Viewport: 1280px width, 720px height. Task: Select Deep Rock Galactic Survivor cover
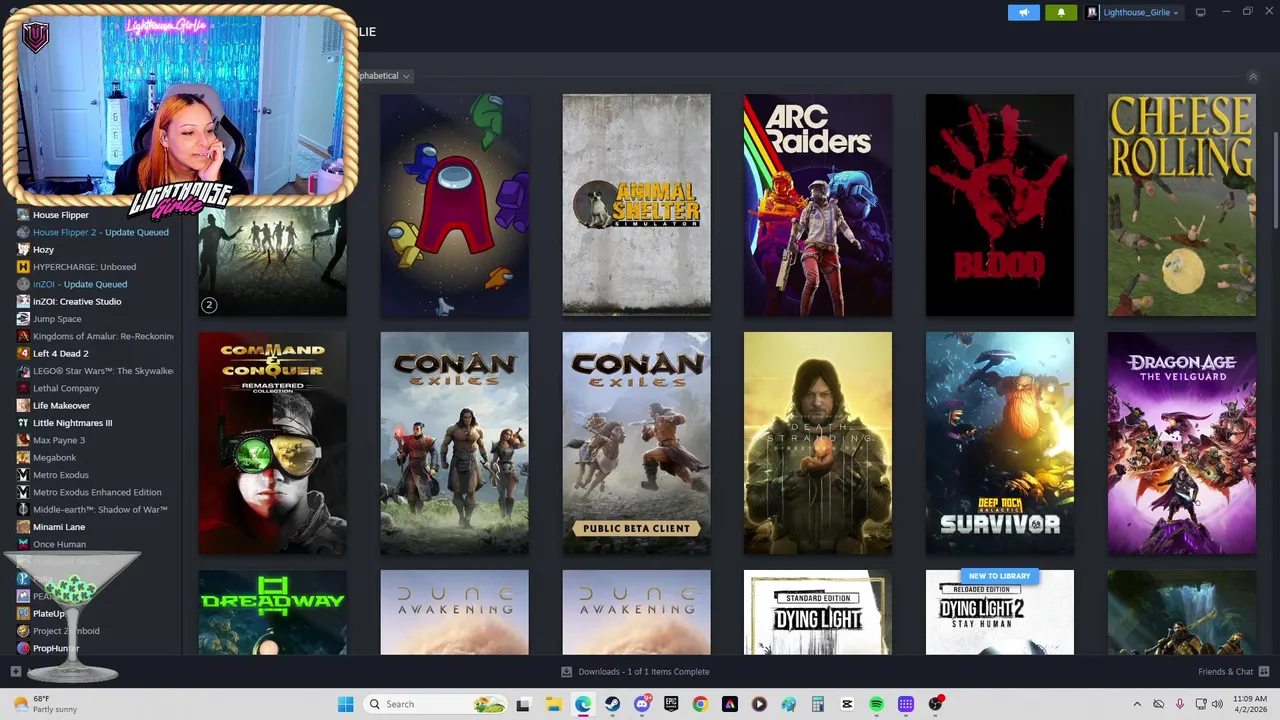[x=1000, y=443]
